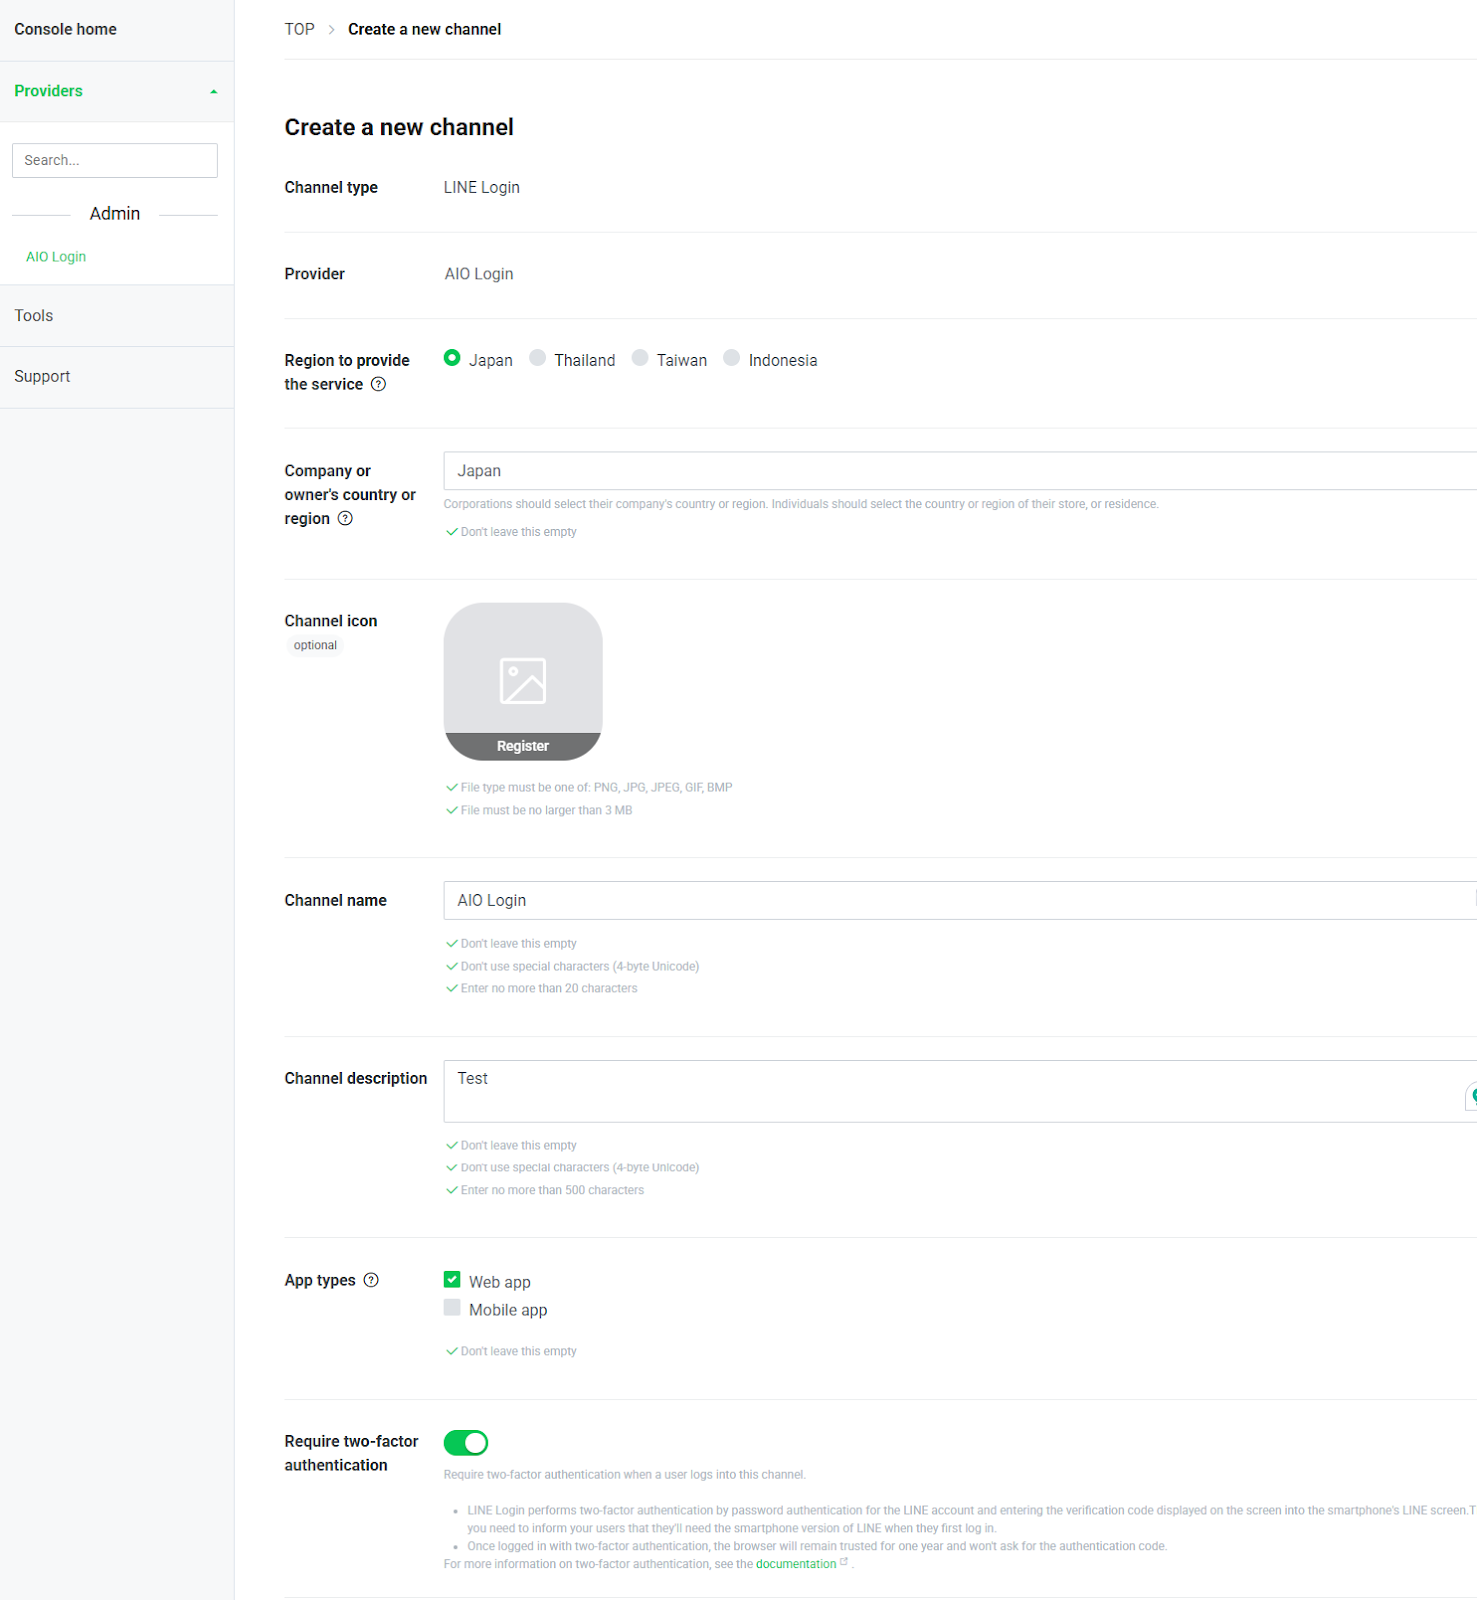Click into the Channel name field
This screenshot has width=1477, height=1600.
point(960,900)
